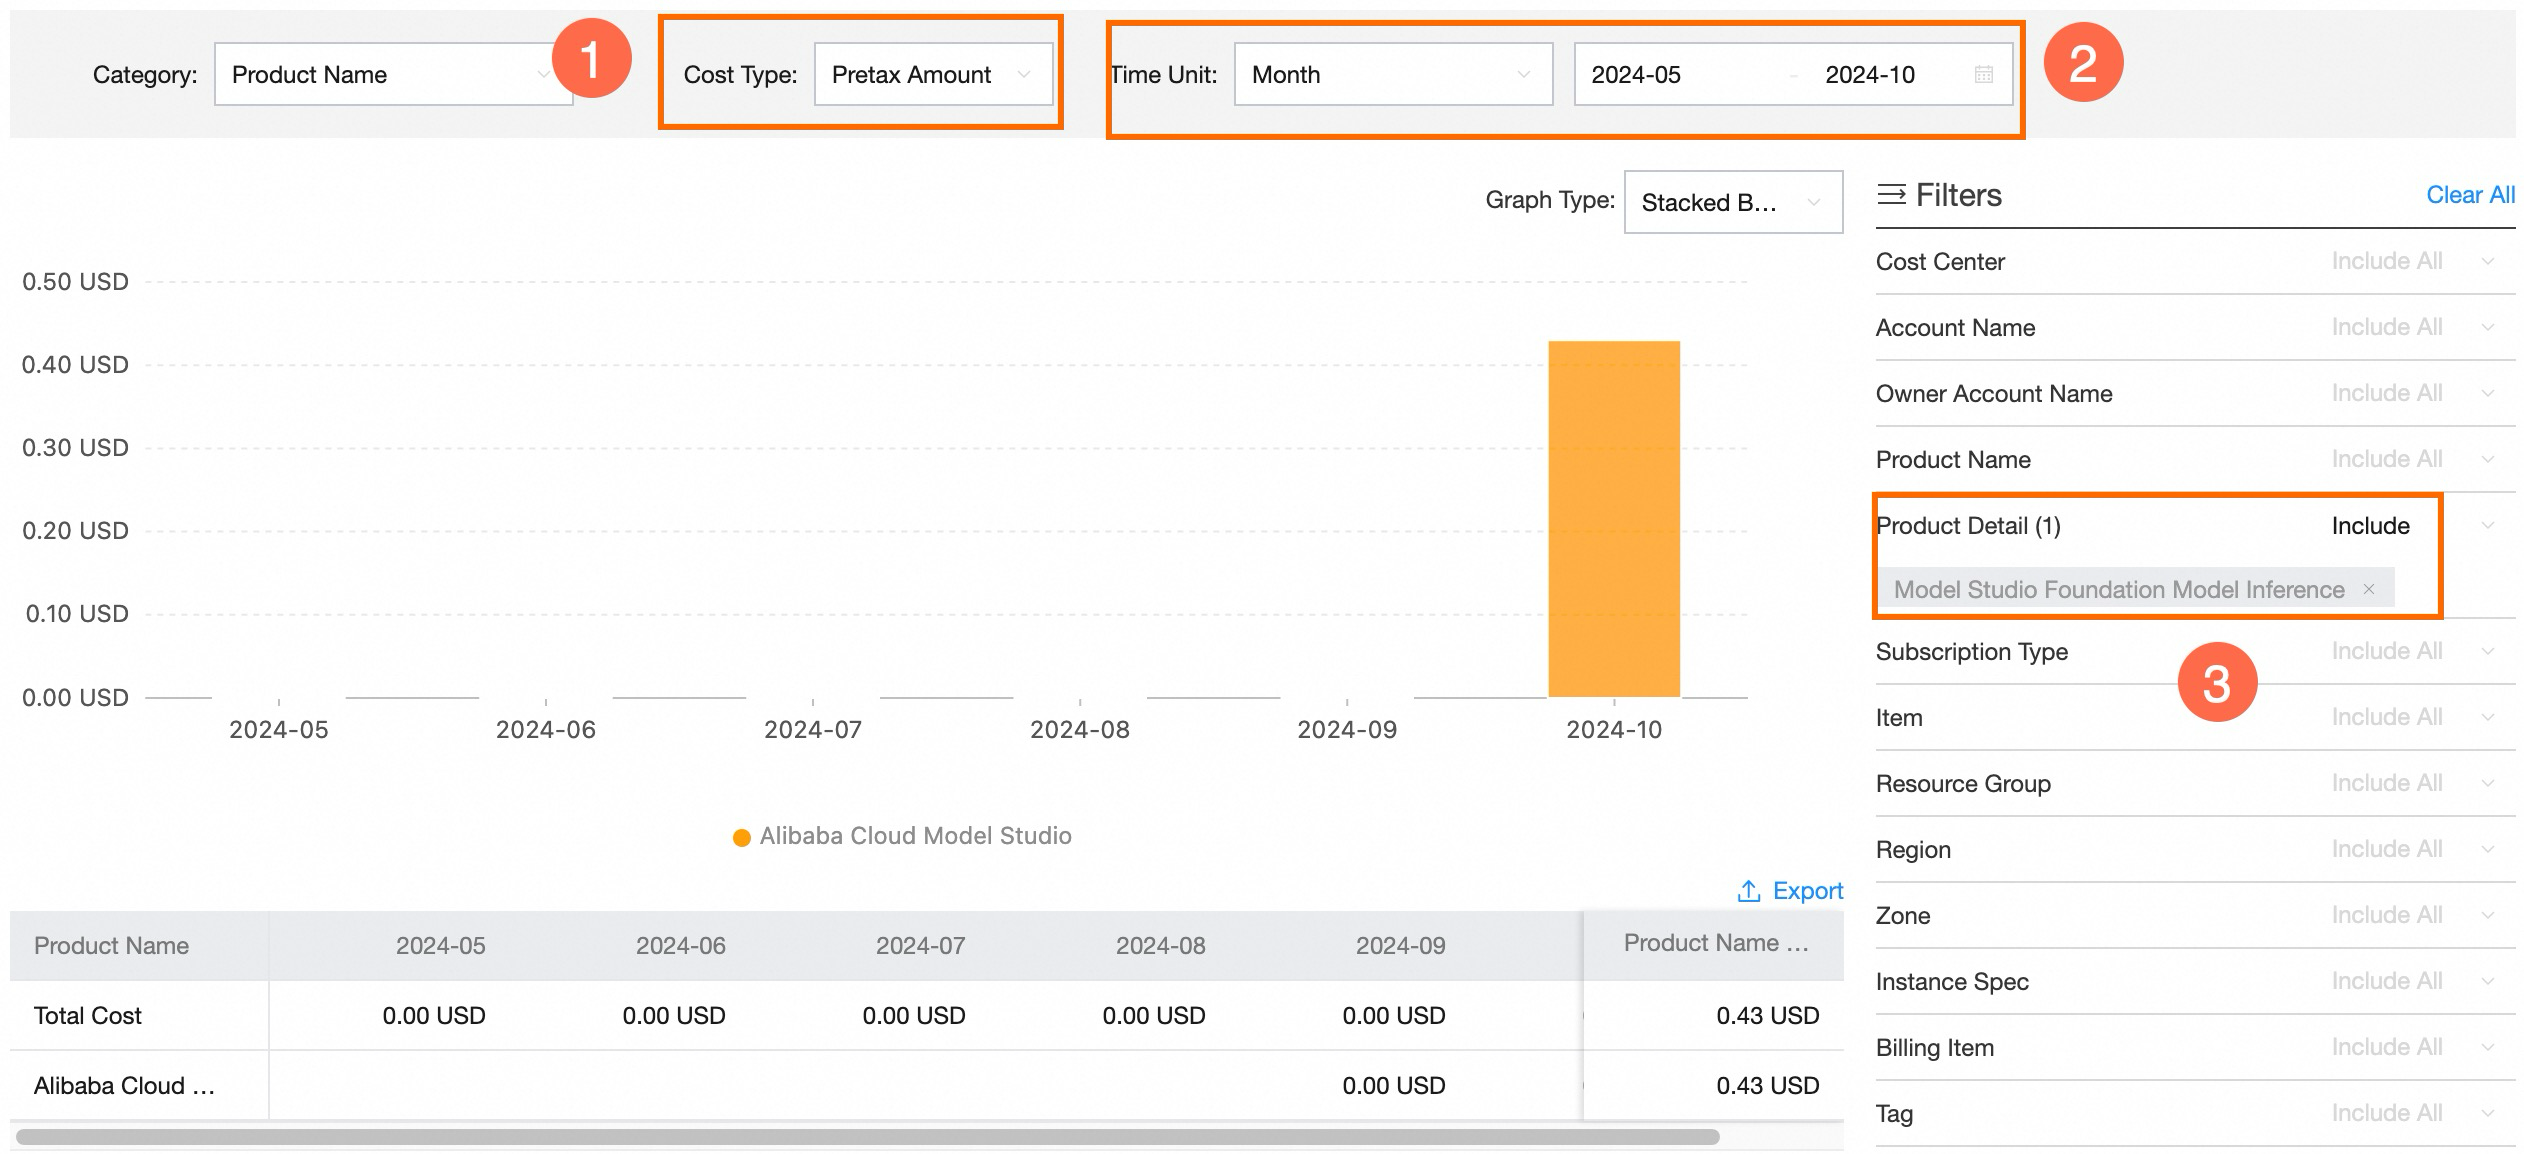Expand the Product Detail (1) filter chevron
The height and width of the screenshot is (1154, 2524).
(2488, 525)
